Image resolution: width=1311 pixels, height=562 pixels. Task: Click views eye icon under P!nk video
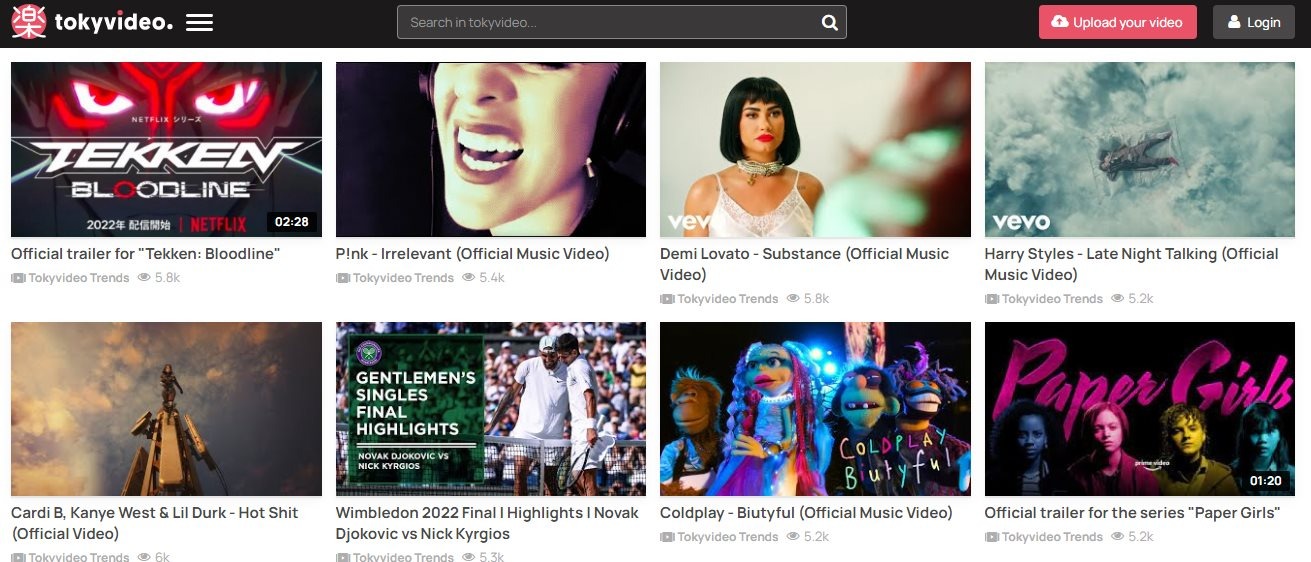469,277
